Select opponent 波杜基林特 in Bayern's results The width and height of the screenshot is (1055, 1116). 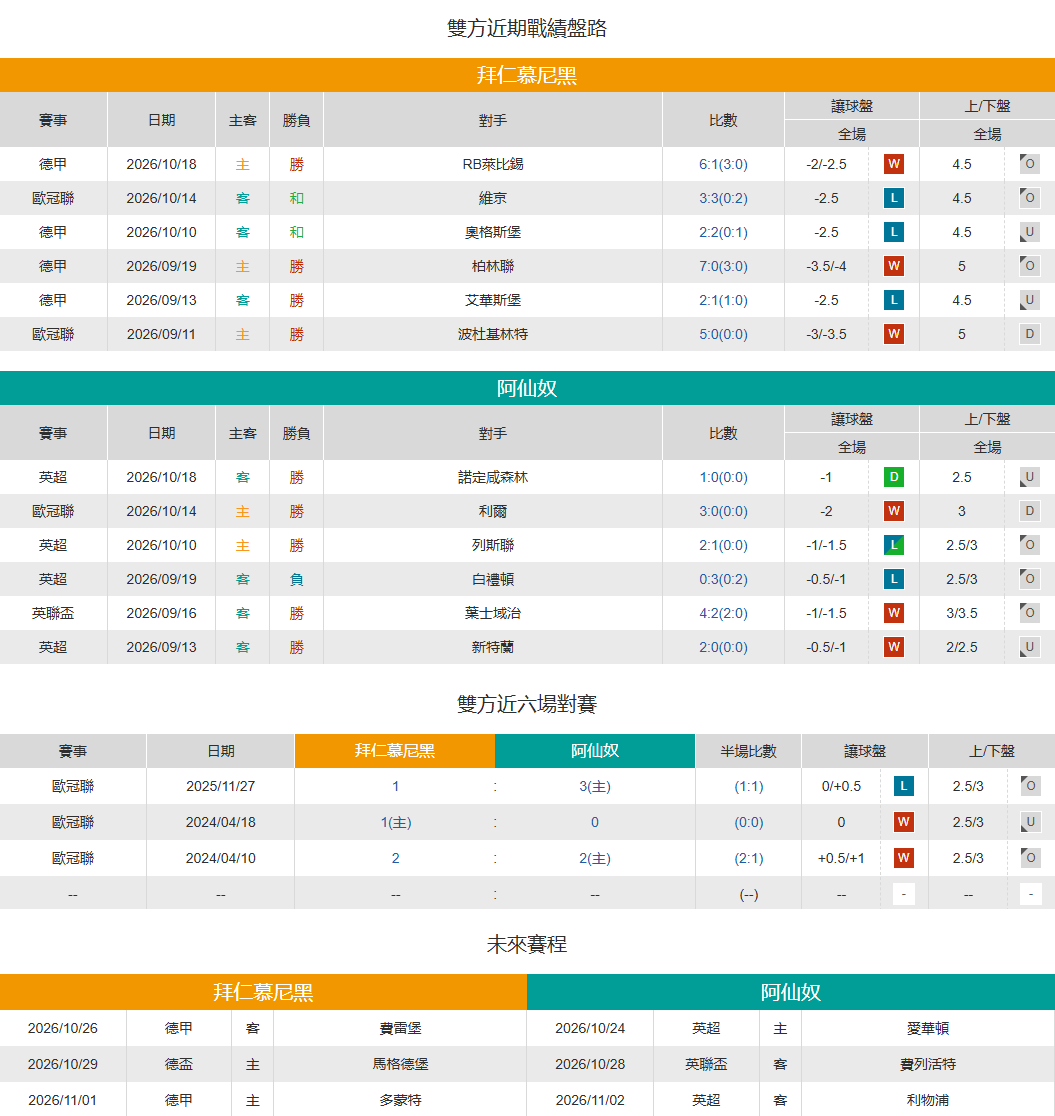coord(493,334)
